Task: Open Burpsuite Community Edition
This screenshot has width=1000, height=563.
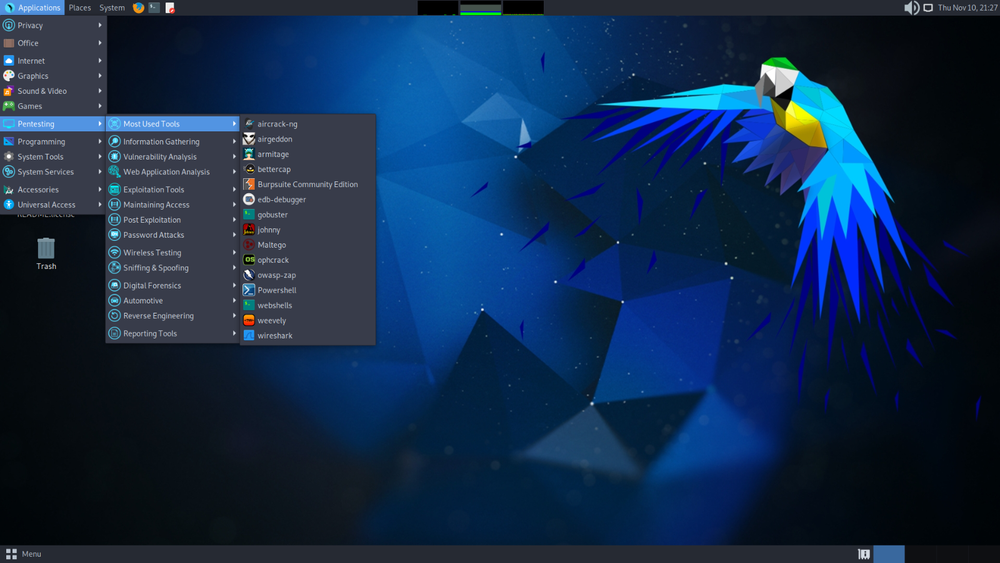Action: pos(307,184)
